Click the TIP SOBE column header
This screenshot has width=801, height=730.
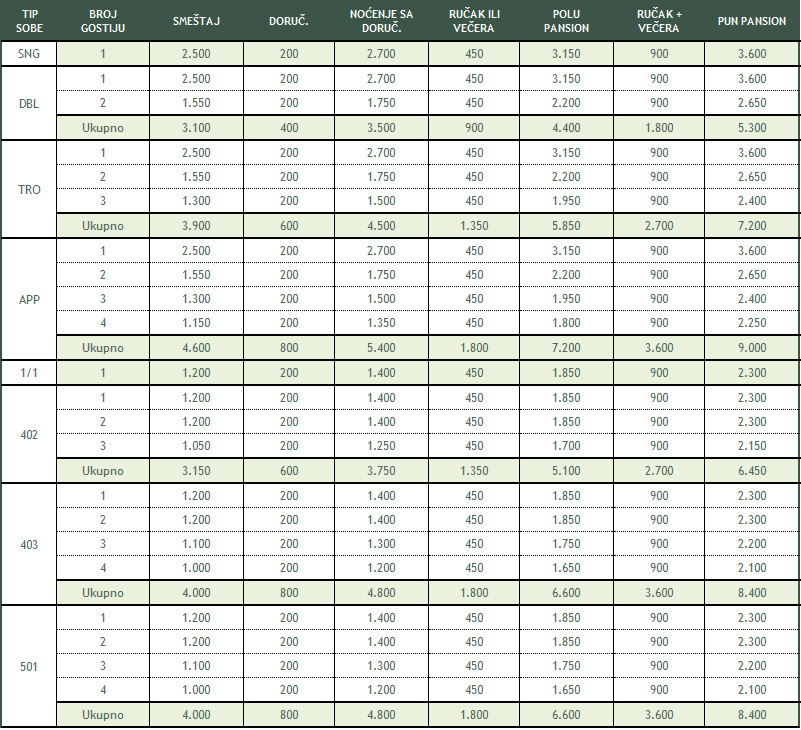[x=29, y=21]
